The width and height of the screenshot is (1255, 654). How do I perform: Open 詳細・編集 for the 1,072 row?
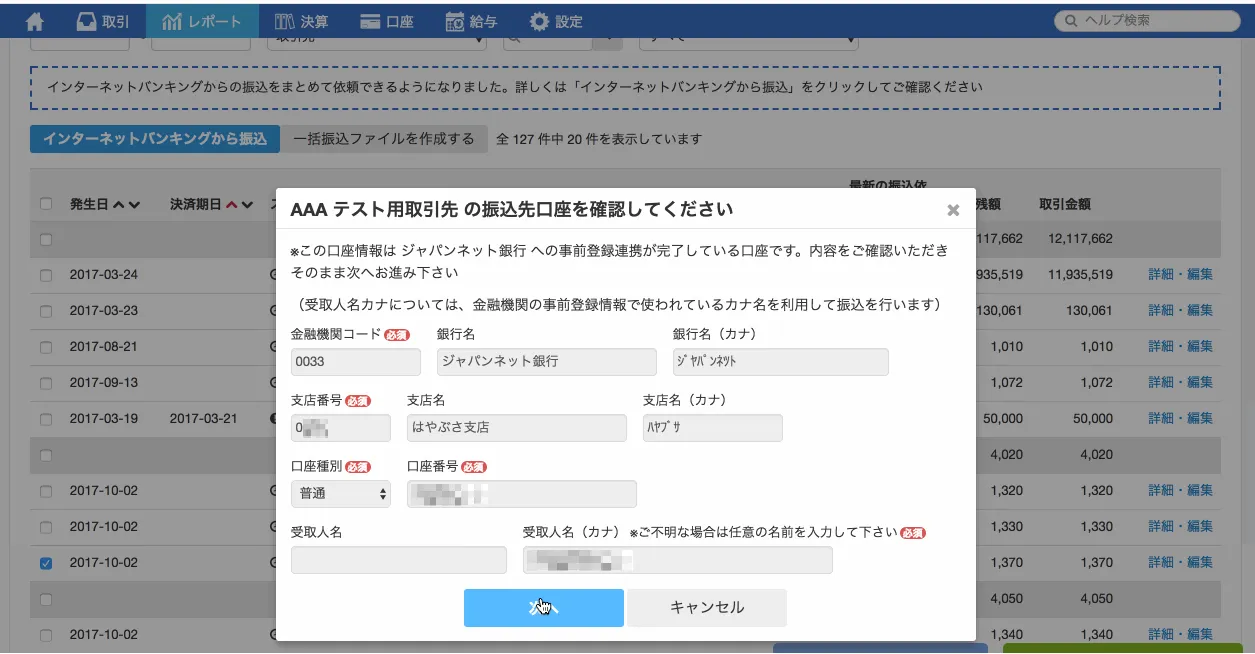click(x=1180, y=382)
